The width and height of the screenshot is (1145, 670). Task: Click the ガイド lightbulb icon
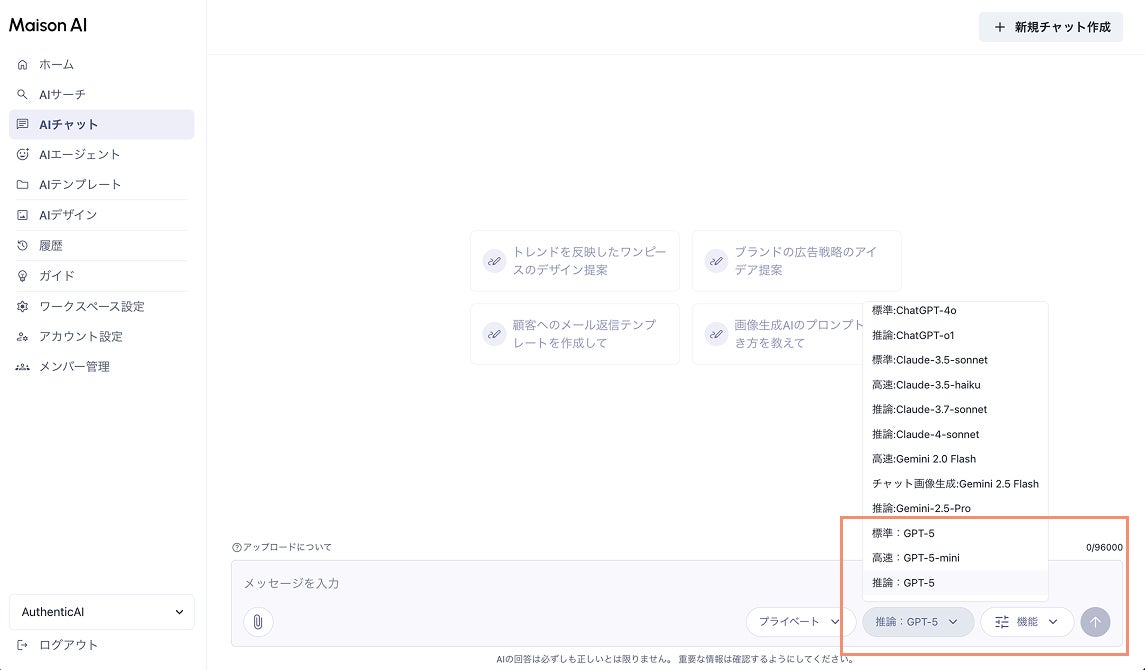23,276
